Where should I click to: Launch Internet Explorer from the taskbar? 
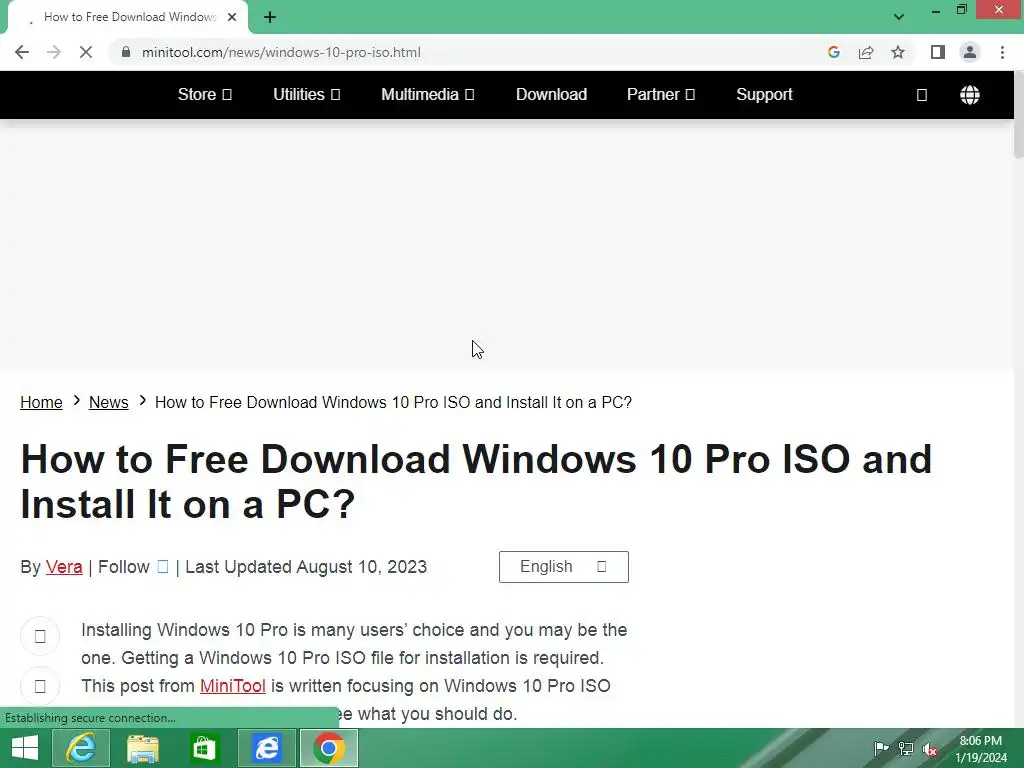click(x=81, y=748)
